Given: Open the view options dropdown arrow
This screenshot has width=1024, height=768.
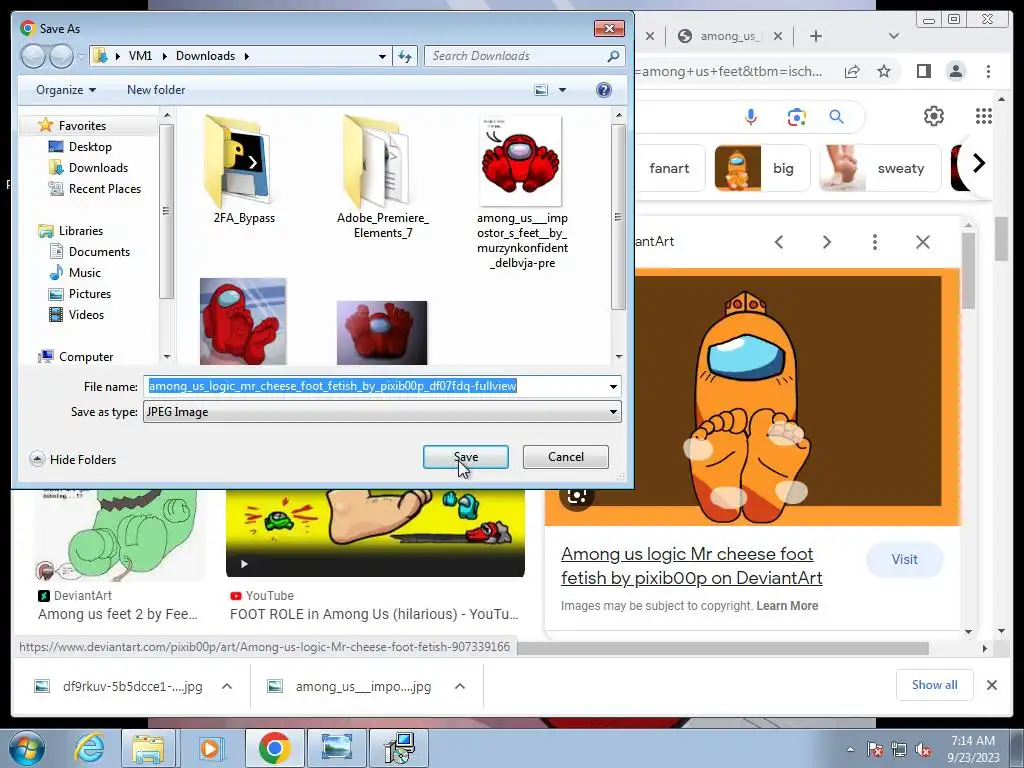Looking at the screenshot, I should 562,90.
